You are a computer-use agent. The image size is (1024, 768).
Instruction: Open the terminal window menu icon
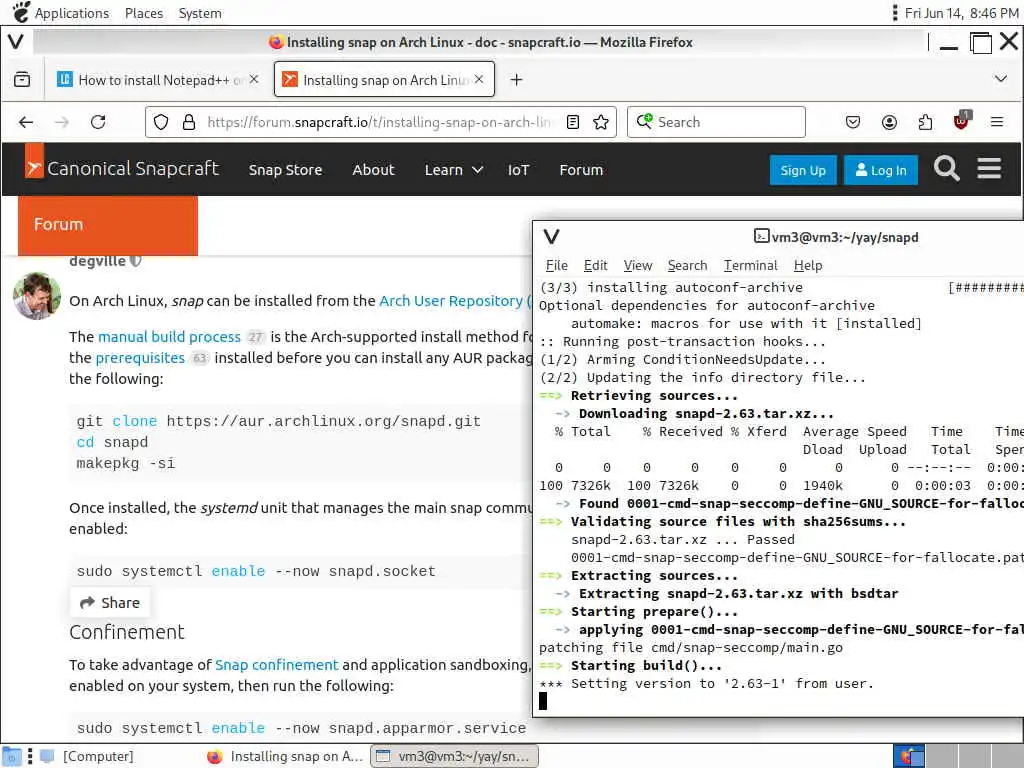pos(551,236)
